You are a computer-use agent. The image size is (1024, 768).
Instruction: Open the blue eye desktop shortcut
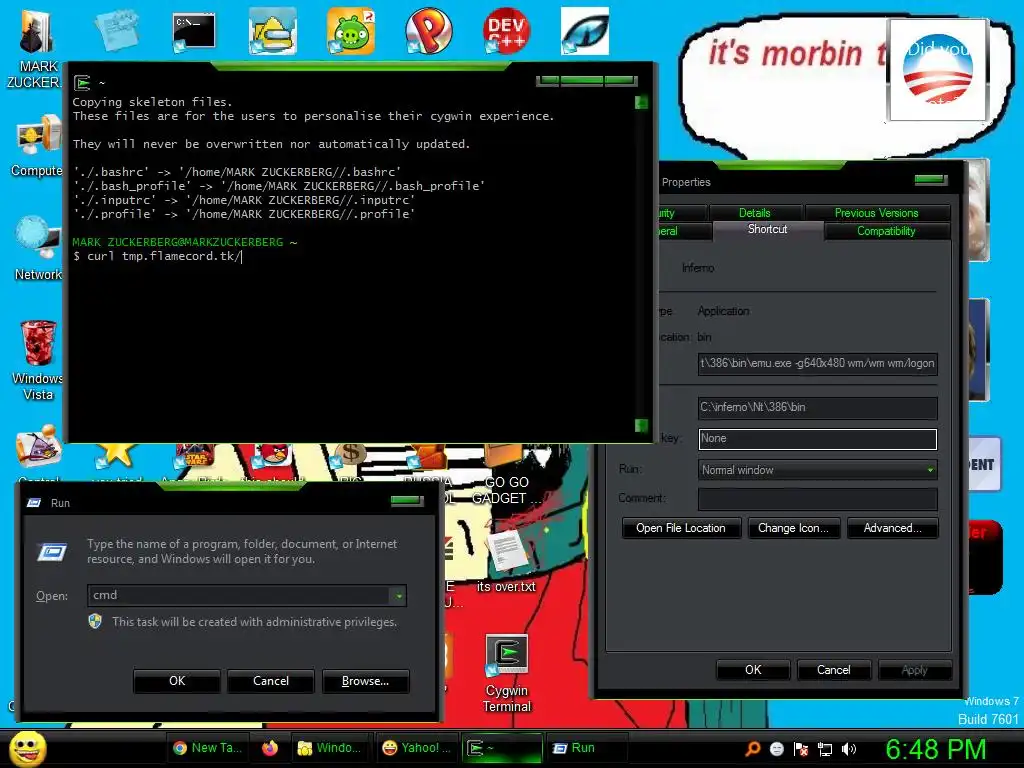click(584, 31)
